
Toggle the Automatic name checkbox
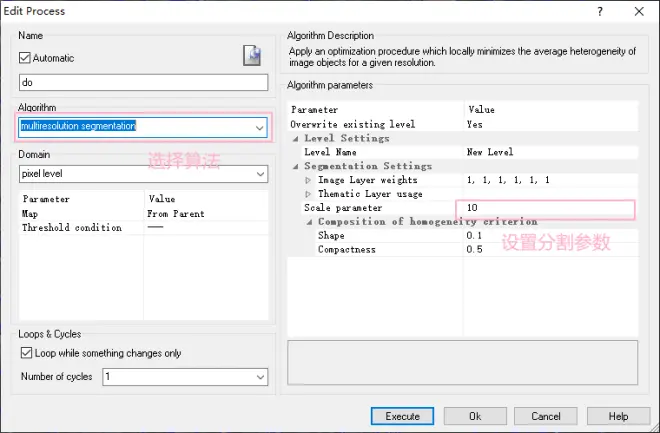point(25,58)
